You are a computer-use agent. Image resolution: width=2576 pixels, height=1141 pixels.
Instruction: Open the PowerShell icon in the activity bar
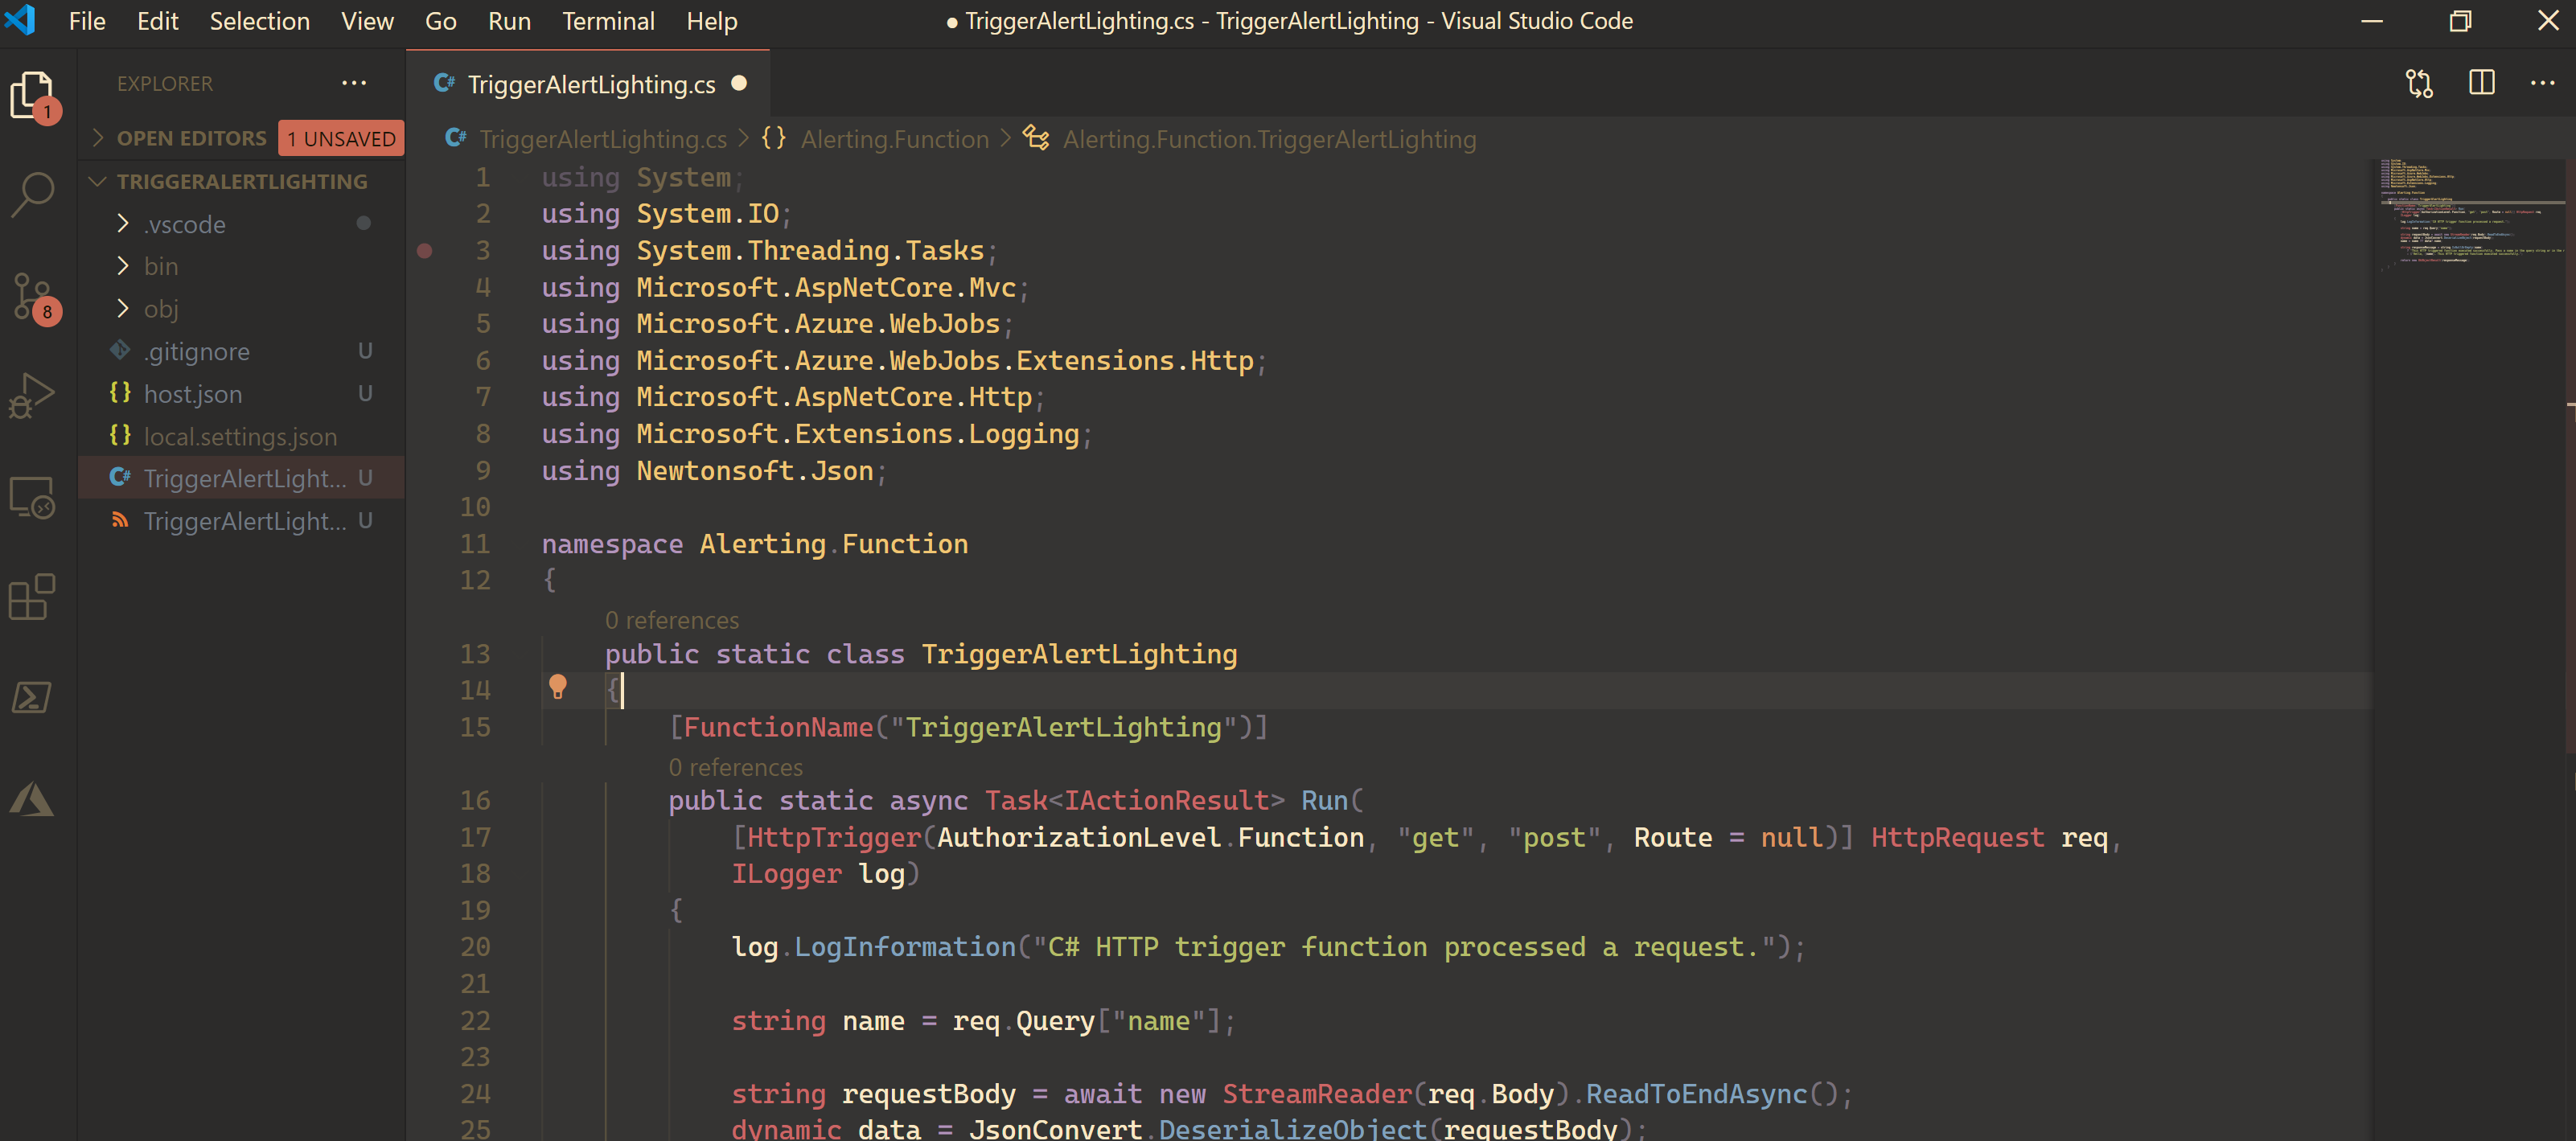point(32,697)
